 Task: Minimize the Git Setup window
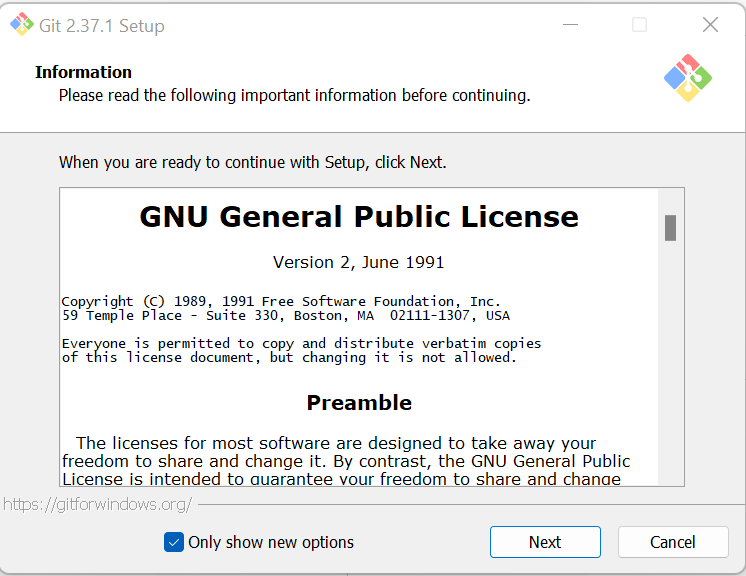[570, 24]
